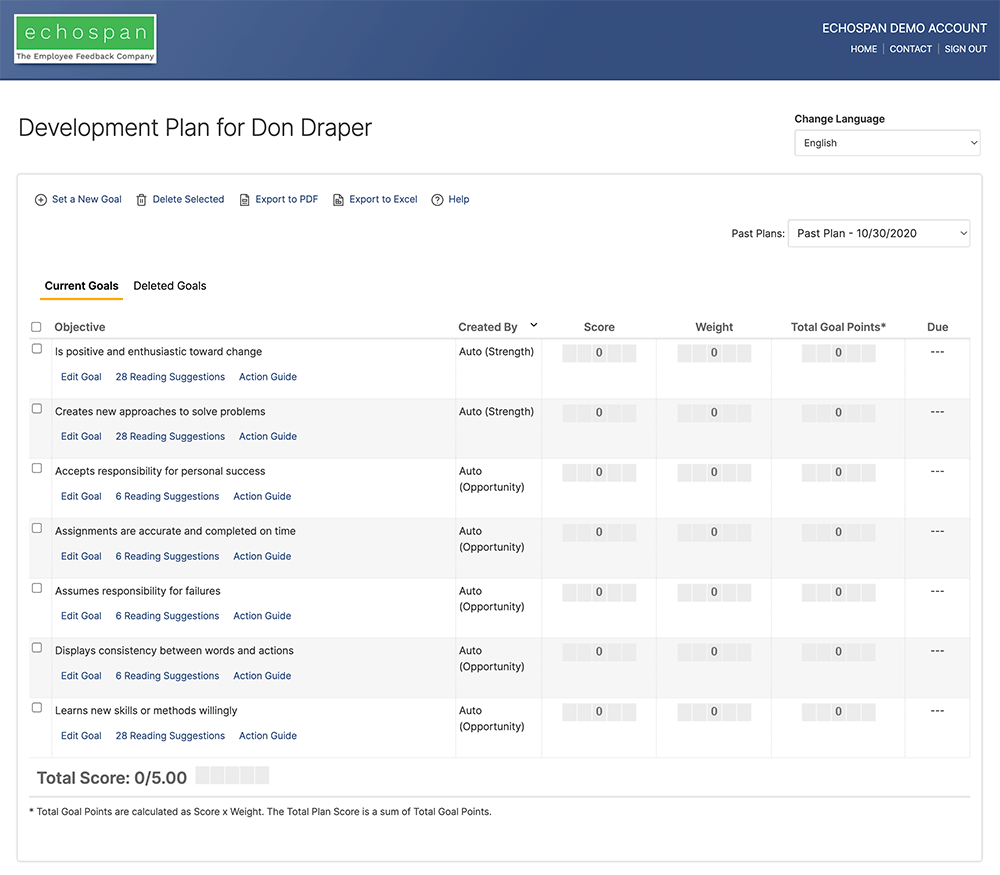Click the Export to PDF document icon

(x=245, y=200)
